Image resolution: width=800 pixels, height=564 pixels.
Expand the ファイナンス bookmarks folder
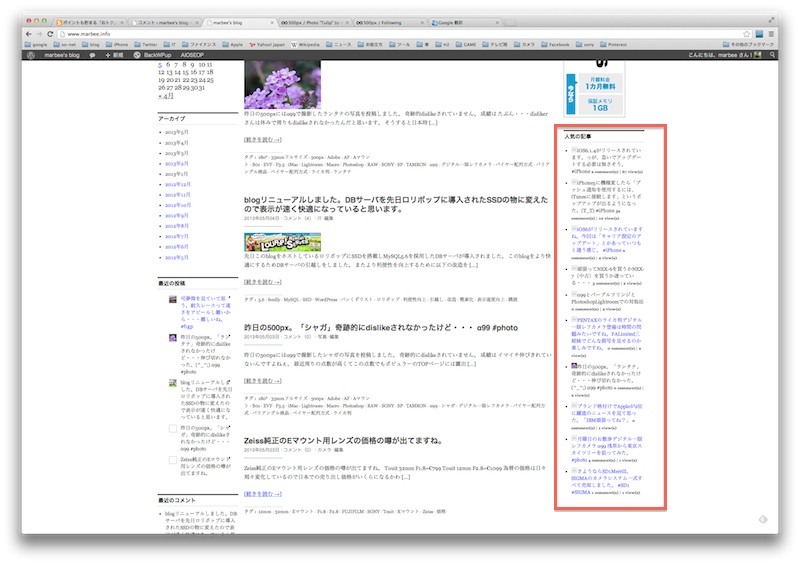point(199,44)
